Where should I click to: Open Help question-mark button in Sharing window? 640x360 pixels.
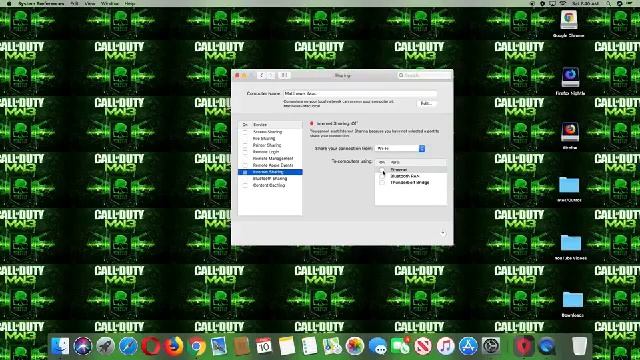[x=443, y=233]
